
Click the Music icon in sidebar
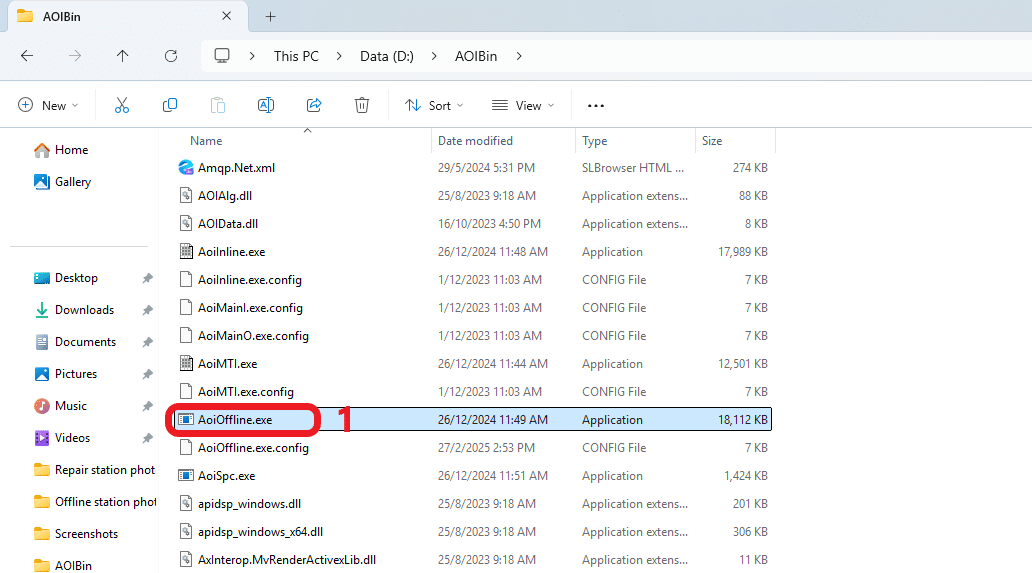coord(42,406)
